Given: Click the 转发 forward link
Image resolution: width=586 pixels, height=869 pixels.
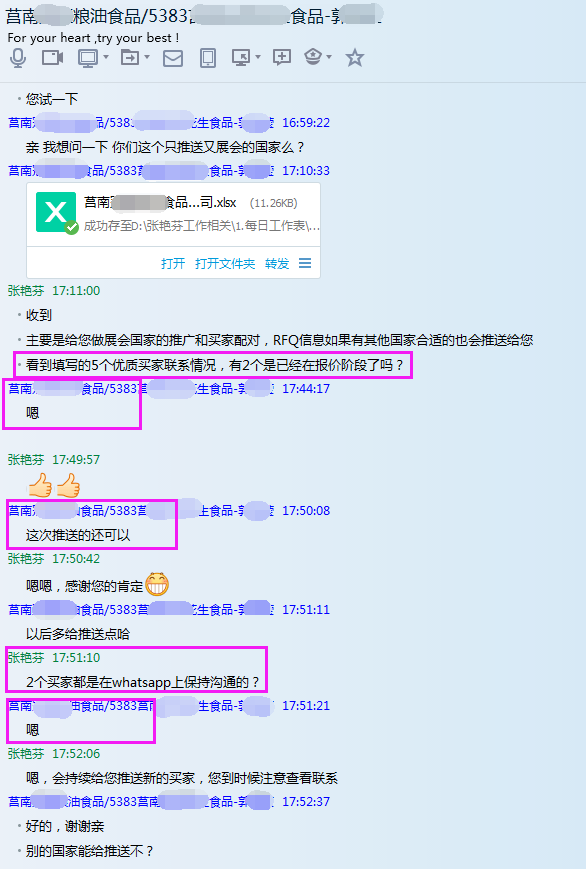Looking at the screenshot, I should [x=277, y=263].
